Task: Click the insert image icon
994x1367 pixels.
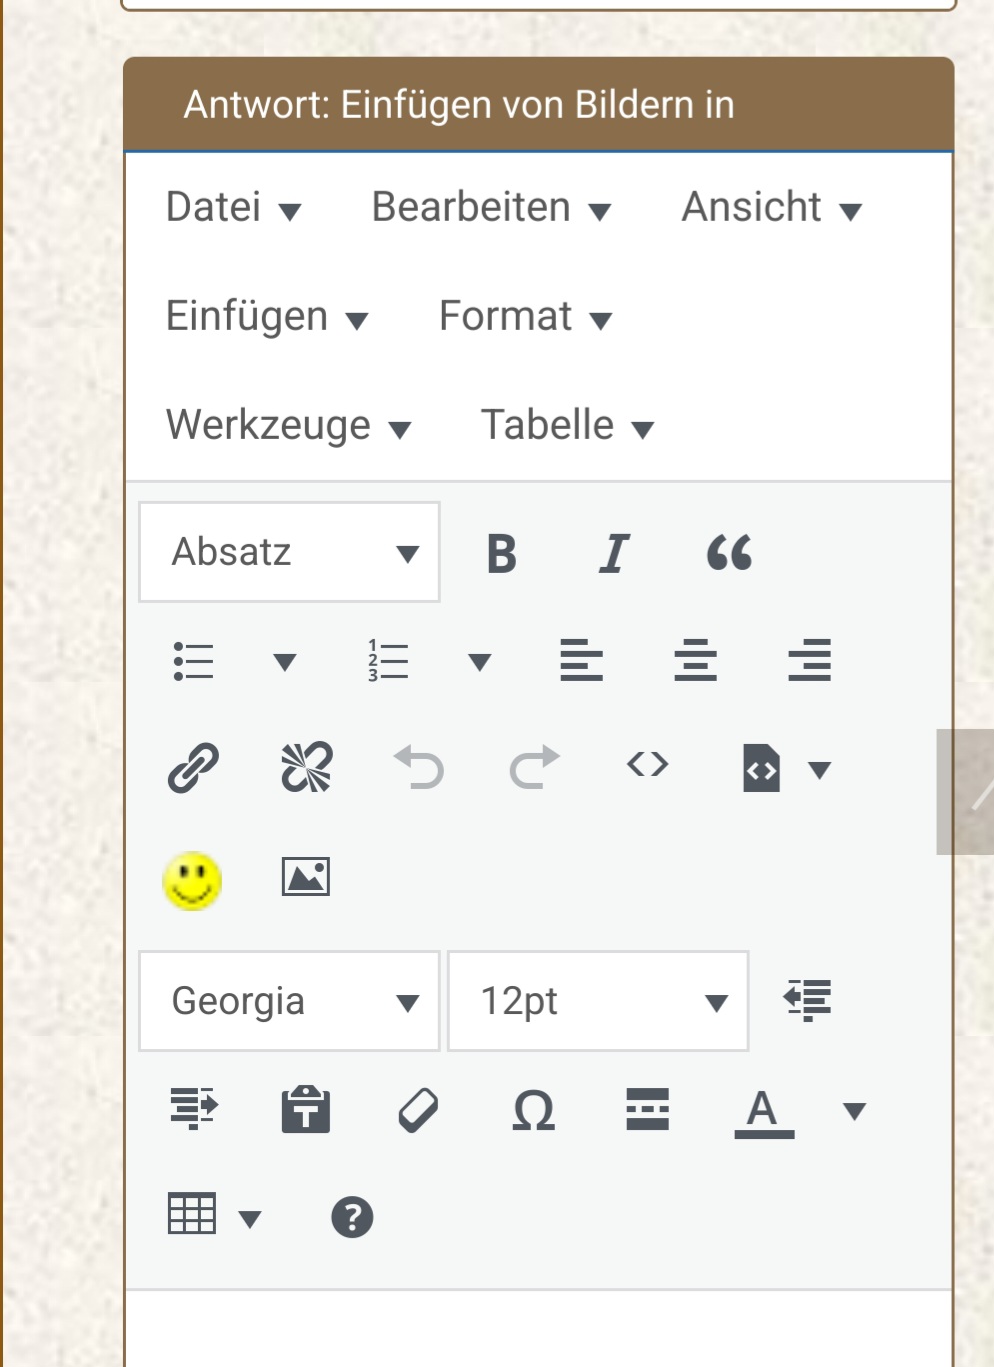Action: coord(306,877)
